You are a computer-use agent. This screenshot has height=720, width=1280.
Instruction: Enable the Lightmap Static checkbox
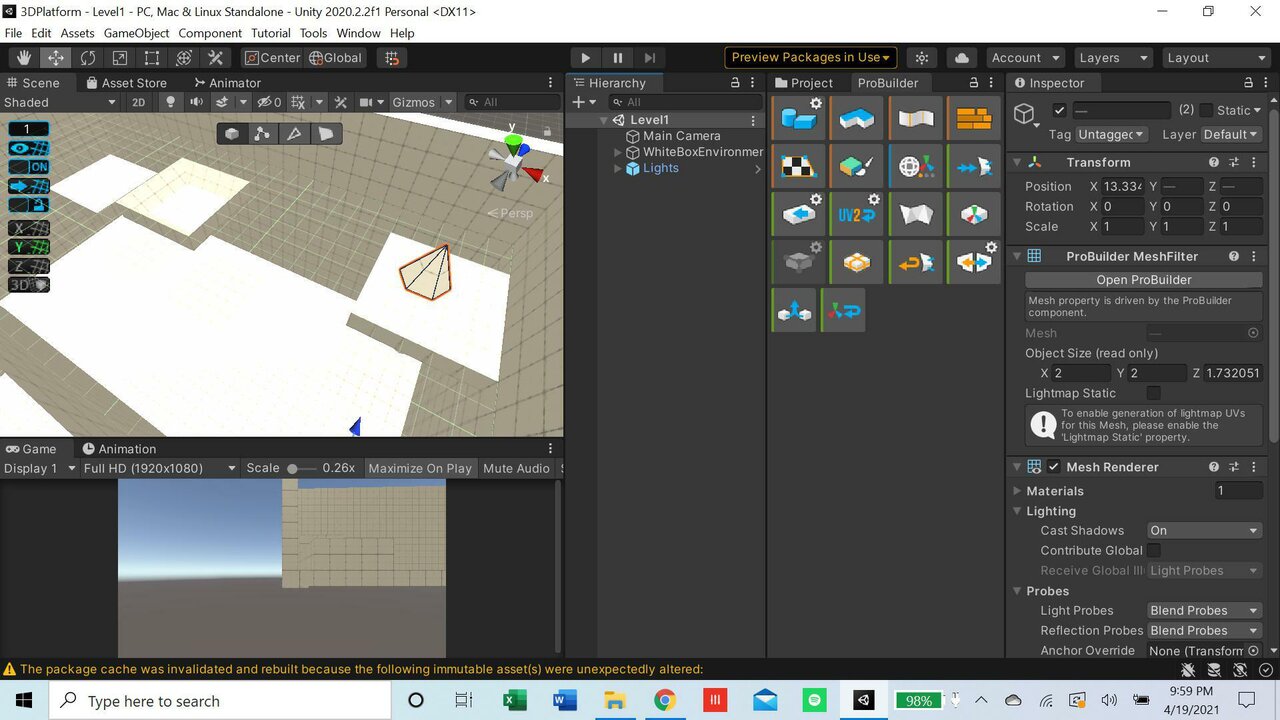coord(1153,393)
